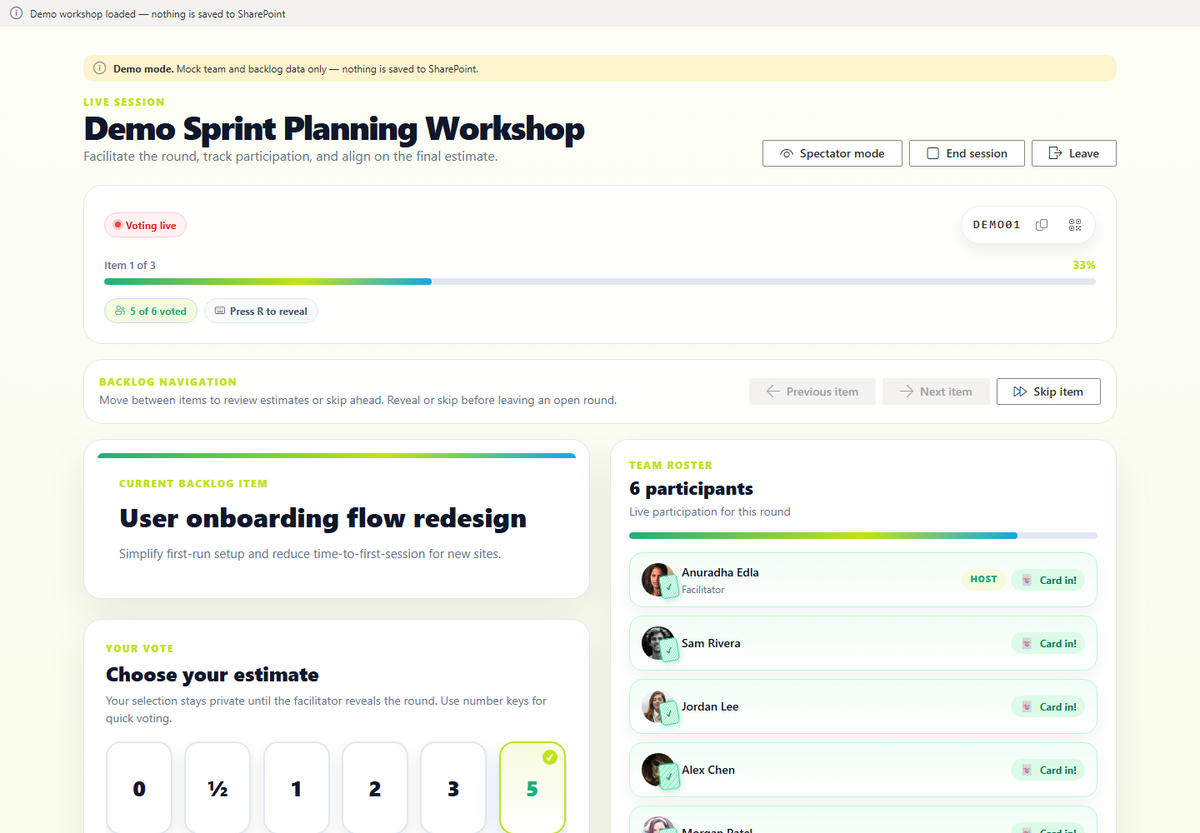The image size is (1200, 833).
Task: Open the session QR code icon
Action: click(1075, 225)
